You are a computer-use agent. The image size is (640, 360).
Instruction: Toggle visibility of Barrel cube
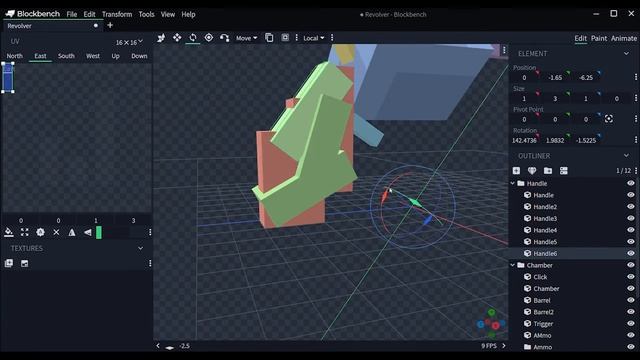coord(631,300)
